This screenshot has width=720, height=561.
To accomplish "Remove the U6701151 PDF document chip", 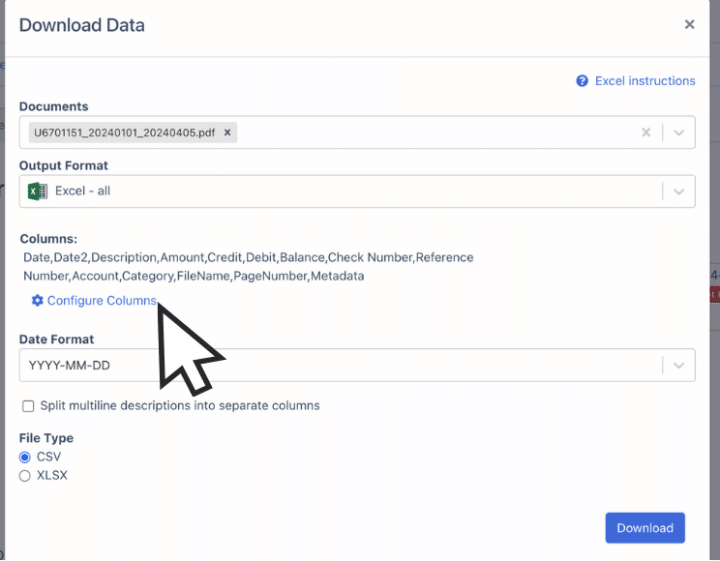I will pyautogui.click(x=228, y=132).
